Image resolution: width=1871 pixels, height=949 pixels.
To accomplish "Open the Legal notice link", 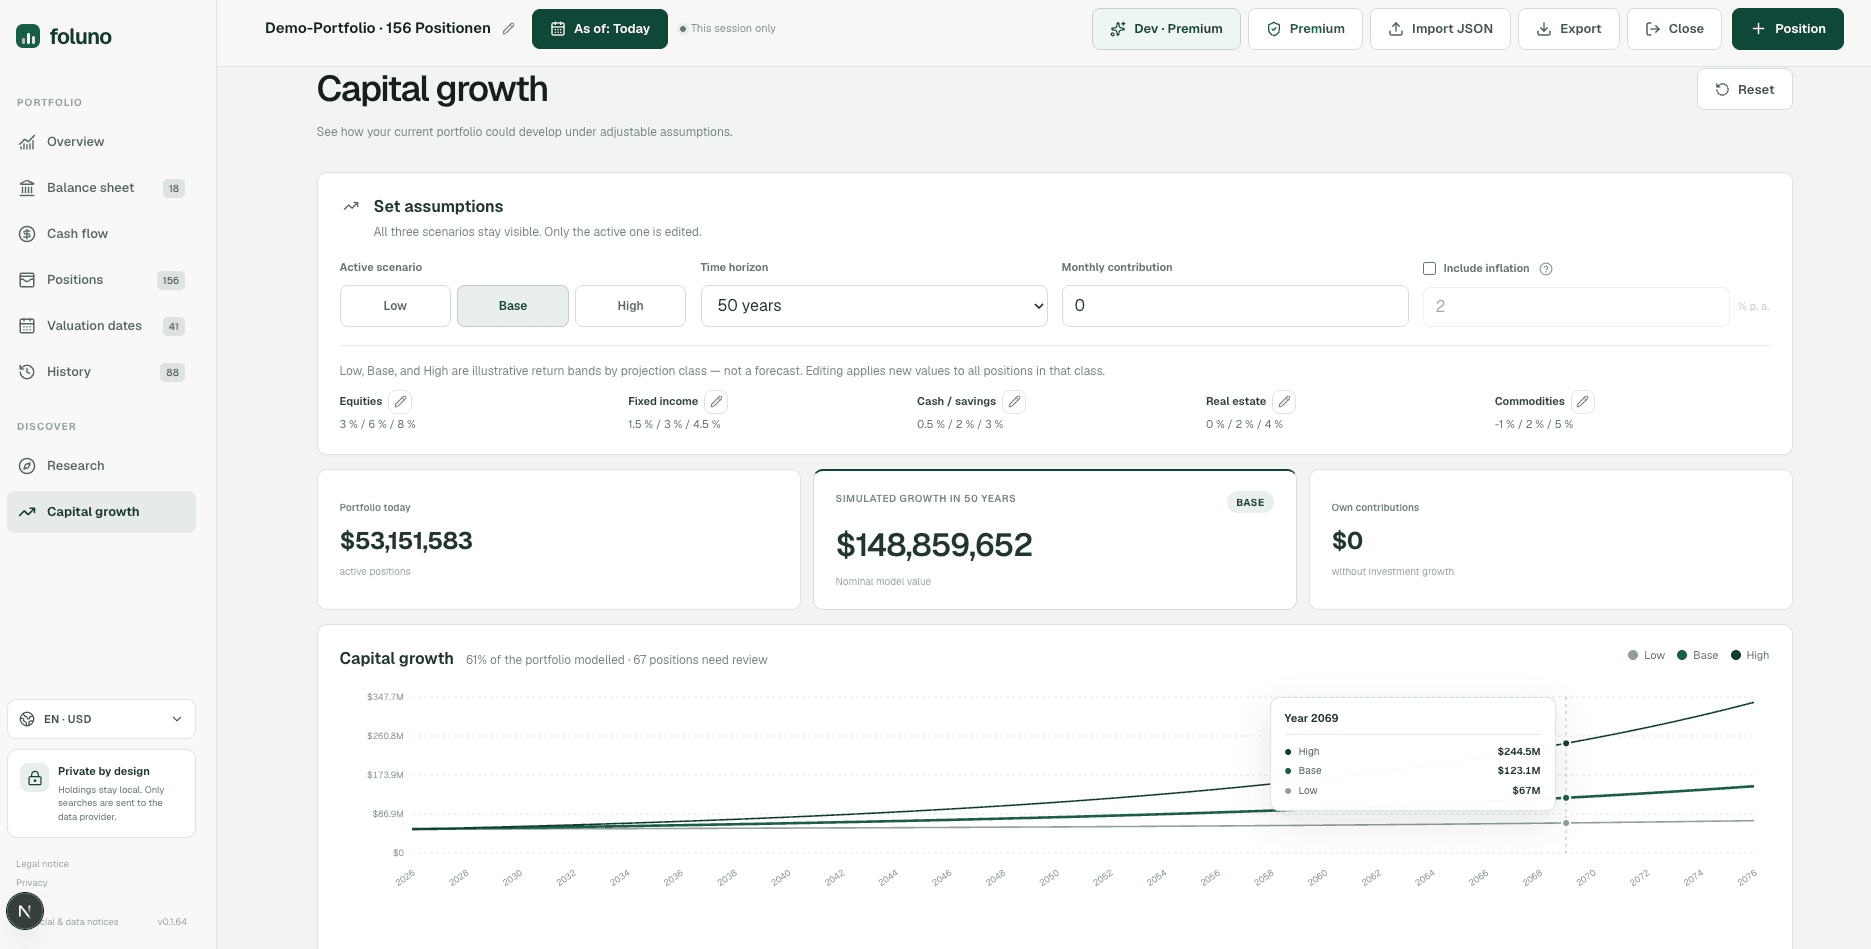I will [42, 864].
